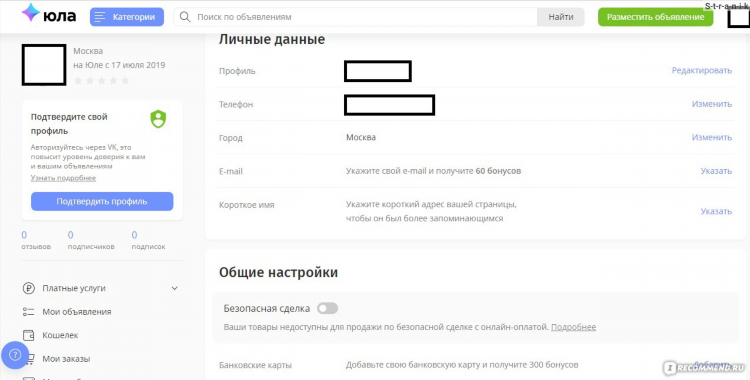Click Указать link in E-mail row

(x=716, y=171)
